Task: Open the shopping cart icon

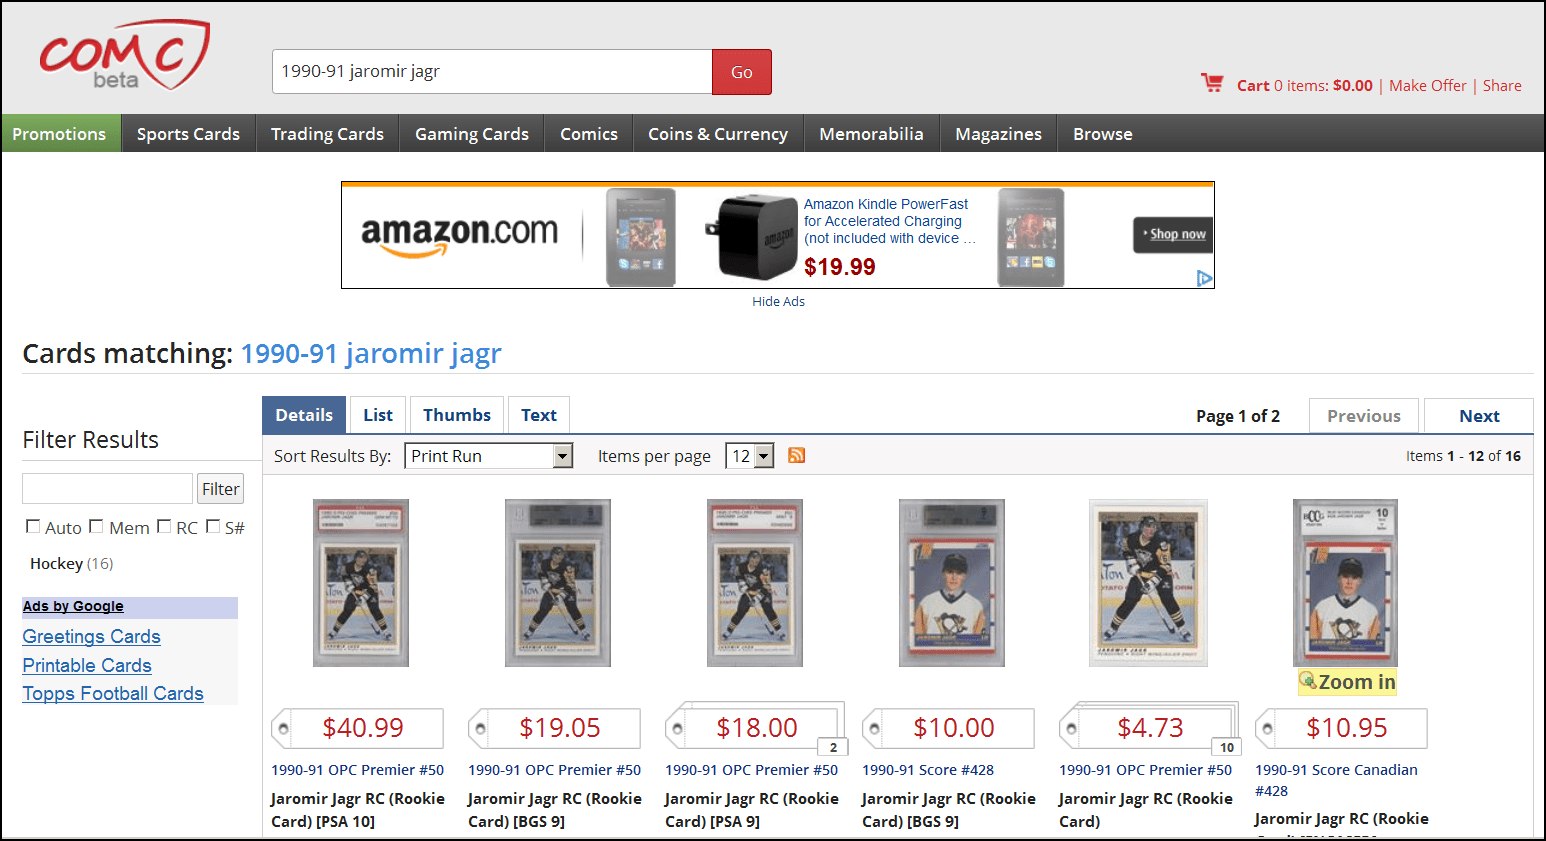Action: [x=1212, y=84]
